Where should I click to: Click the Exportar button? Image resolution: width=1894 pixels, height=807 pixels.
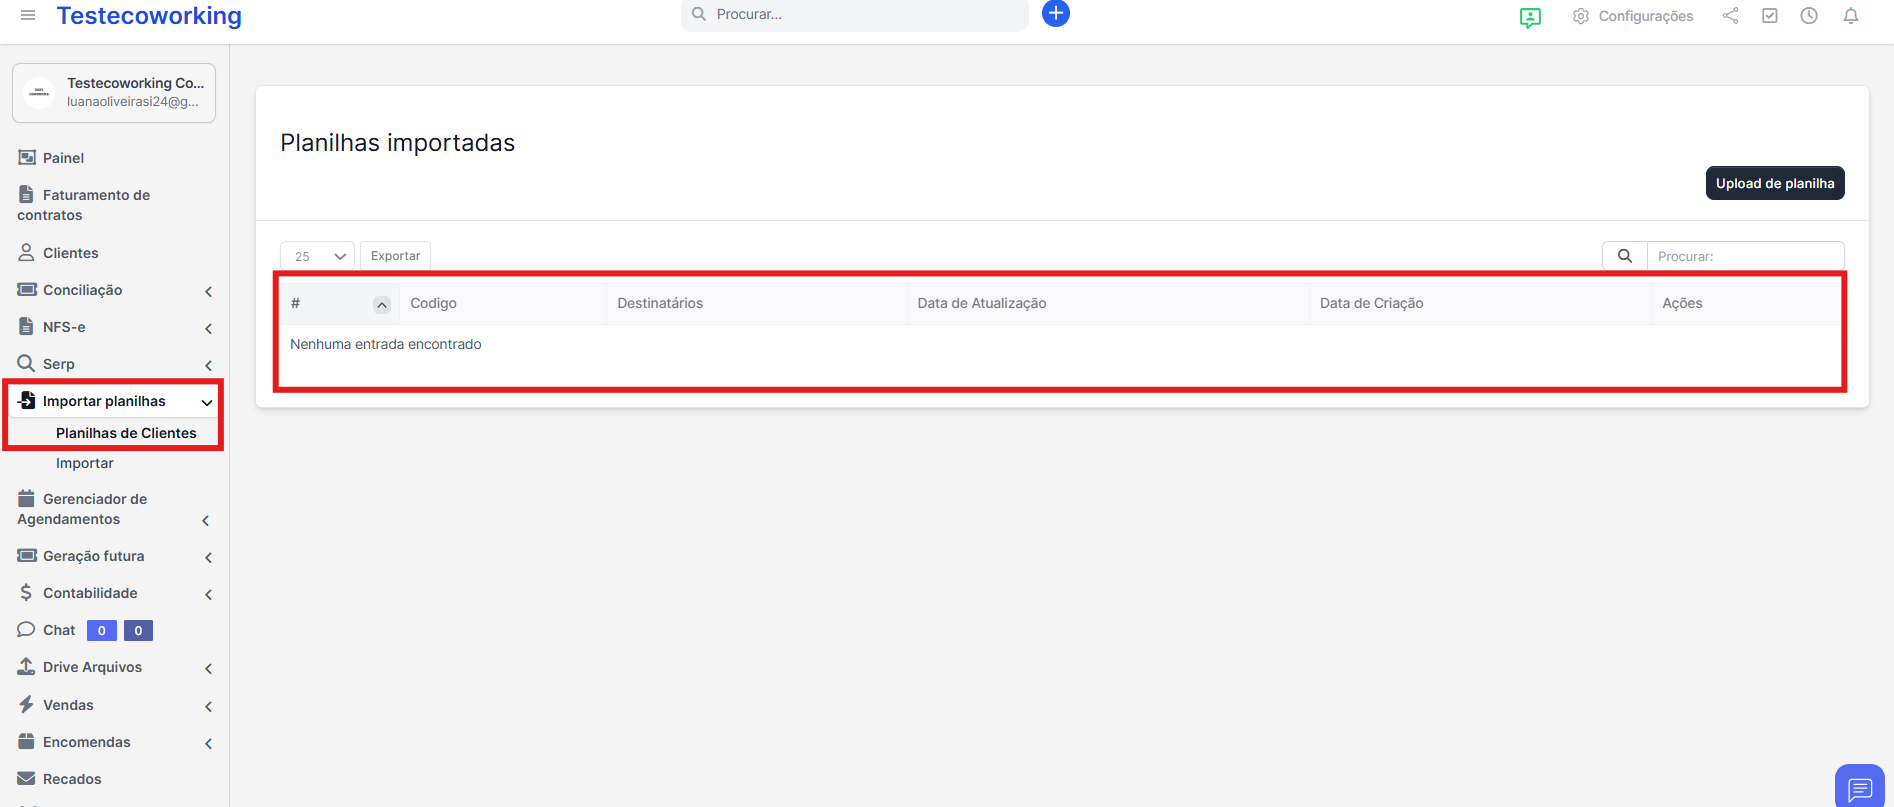(395, 256)
